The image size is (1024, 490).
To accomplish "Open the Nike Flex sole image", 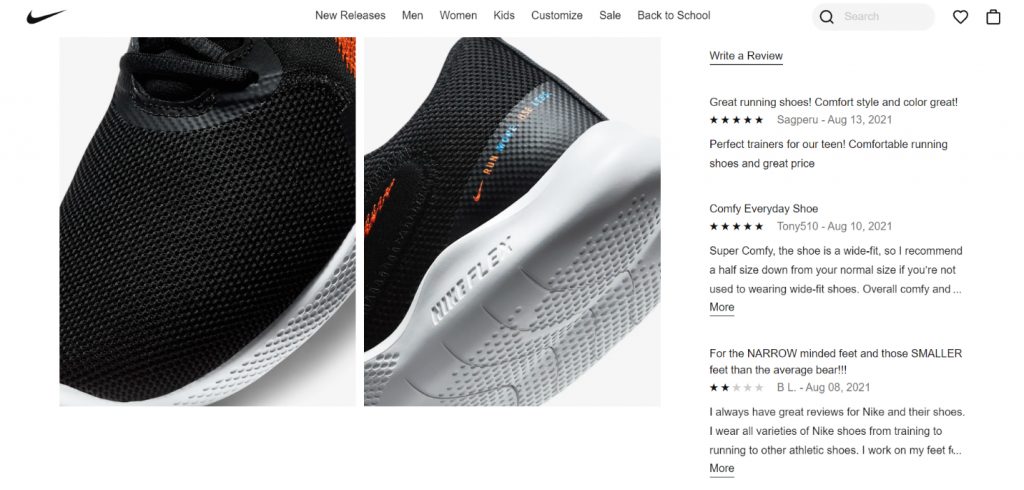I will (x=512, y=221).
